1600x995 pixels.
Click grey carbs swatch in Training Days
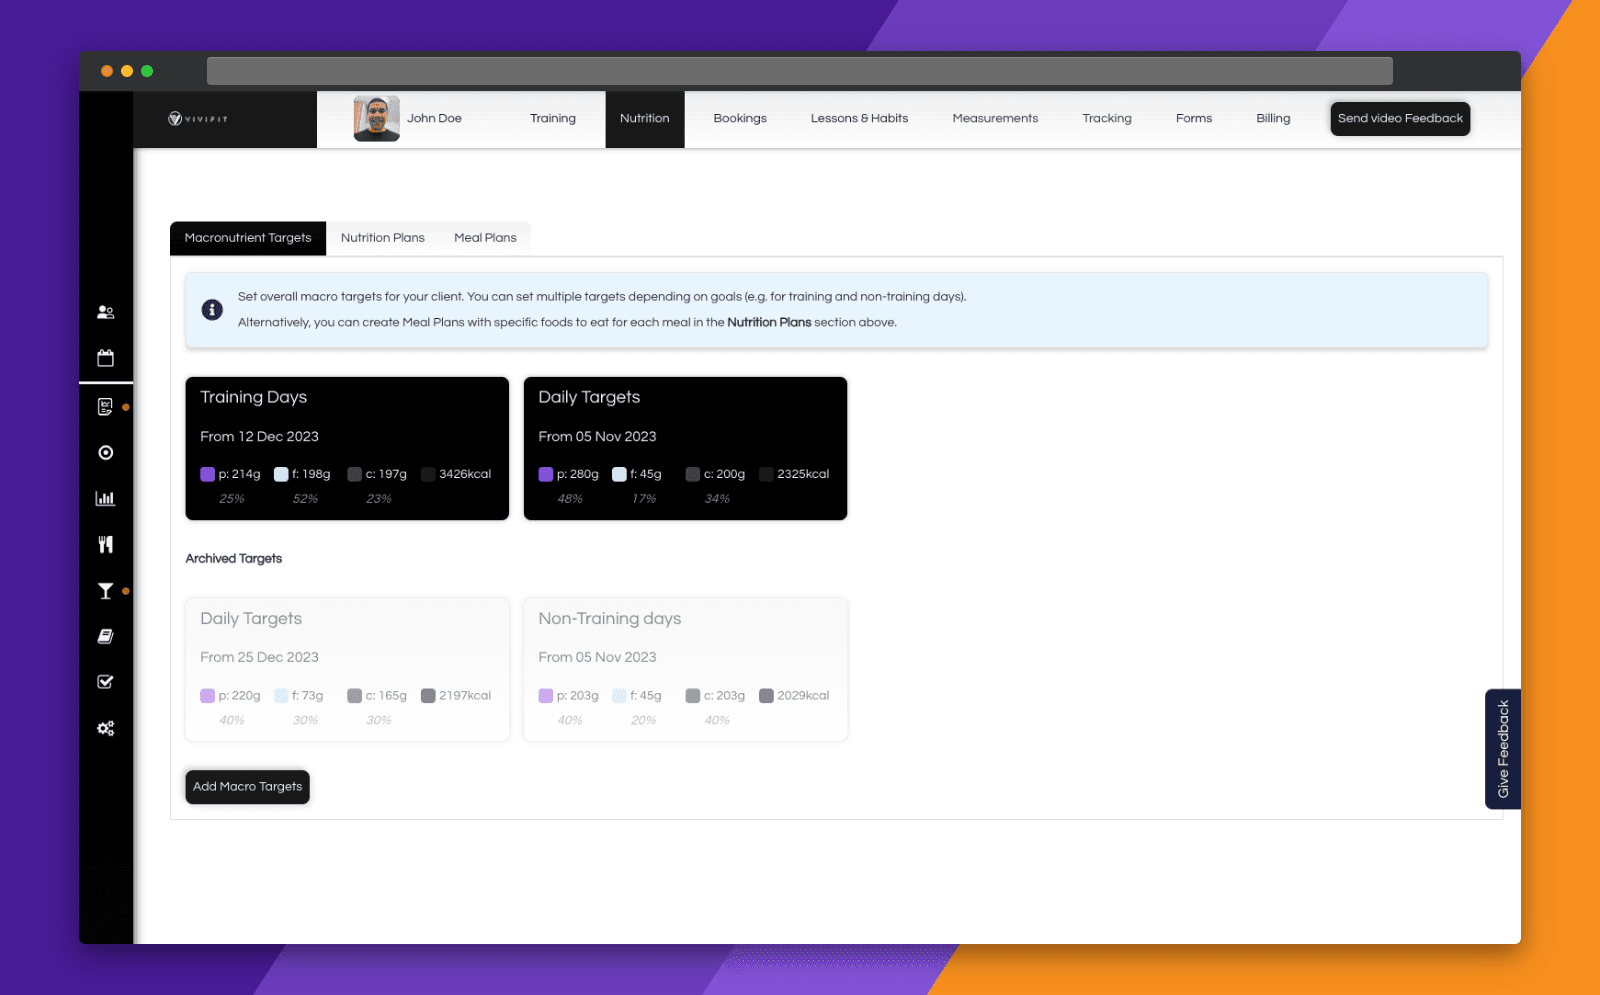[354, 475]
